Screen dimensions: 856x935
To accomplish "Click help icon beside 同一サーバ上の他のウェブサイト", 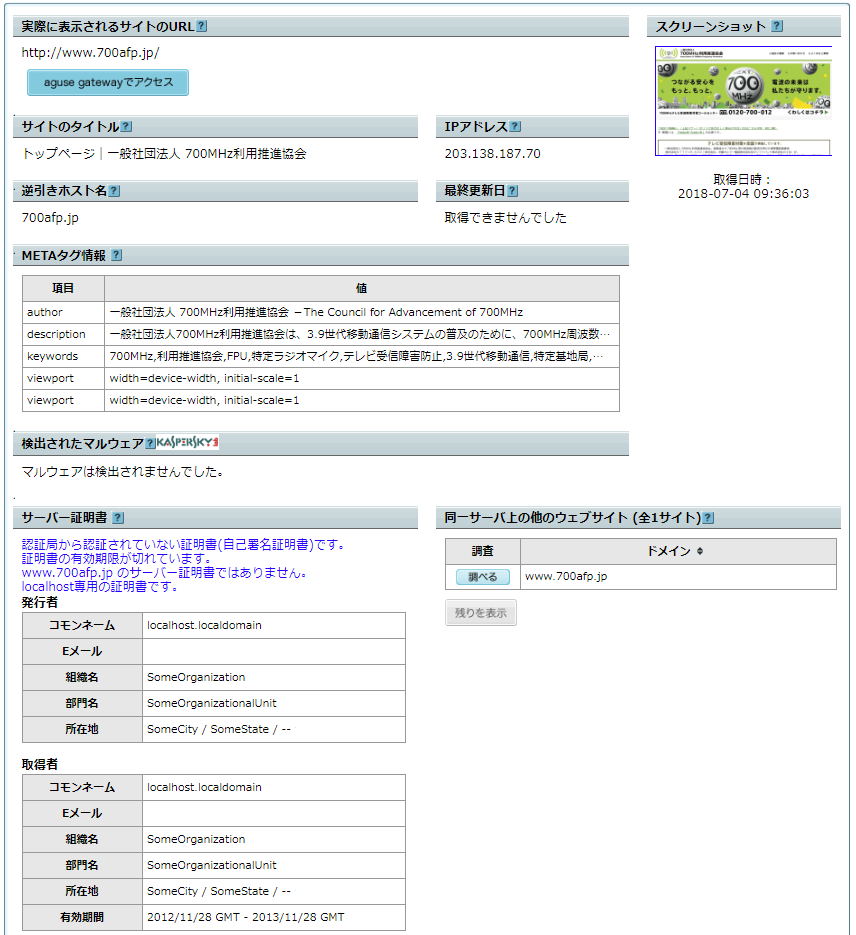I will coord(708,518).
